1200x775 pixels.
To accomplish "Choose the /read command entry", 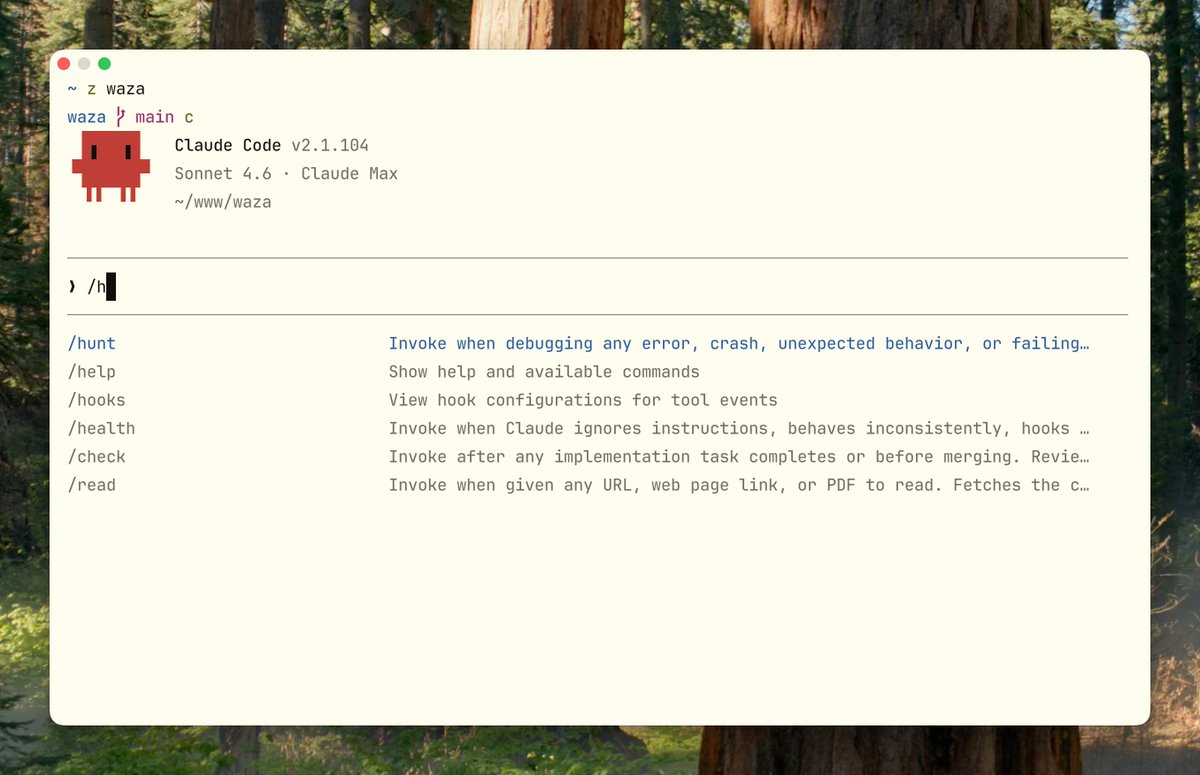I will point(92,485).
